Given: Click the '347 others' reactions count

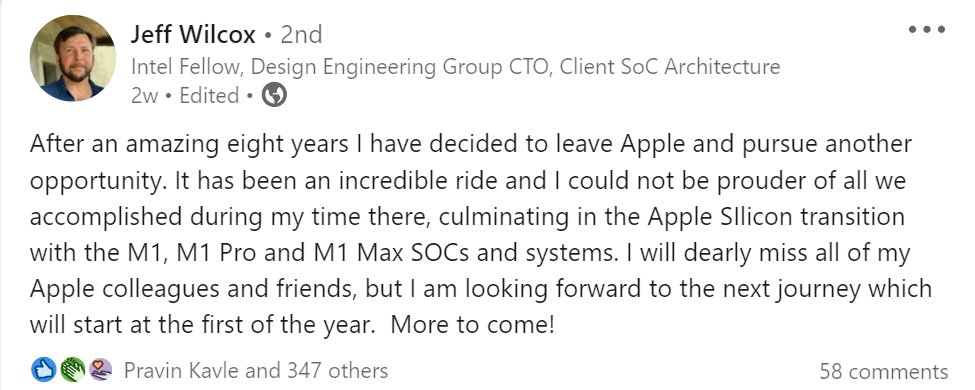Looking at the screenshot, I should point(337,371).
